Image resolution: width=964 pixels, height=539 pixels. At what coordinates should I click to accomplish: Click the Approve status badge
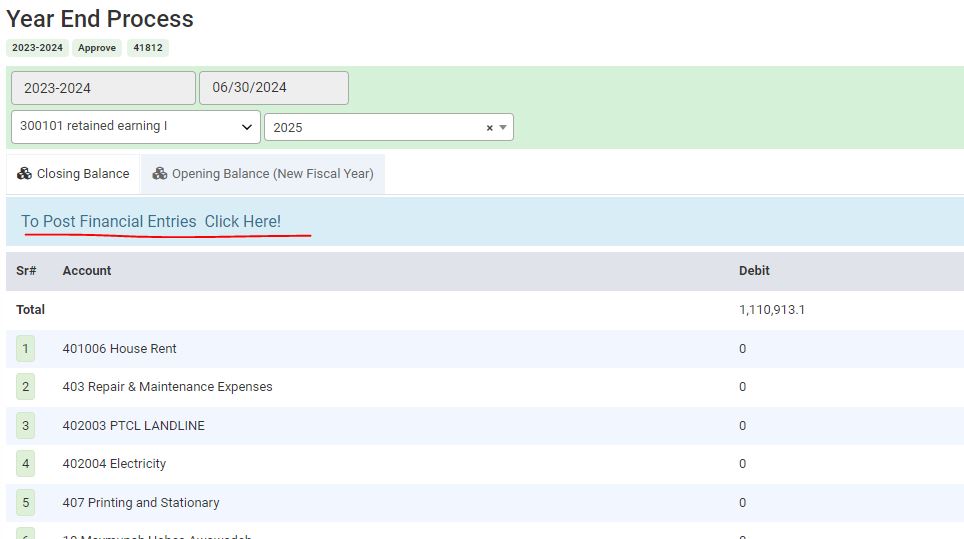(97, 48)
